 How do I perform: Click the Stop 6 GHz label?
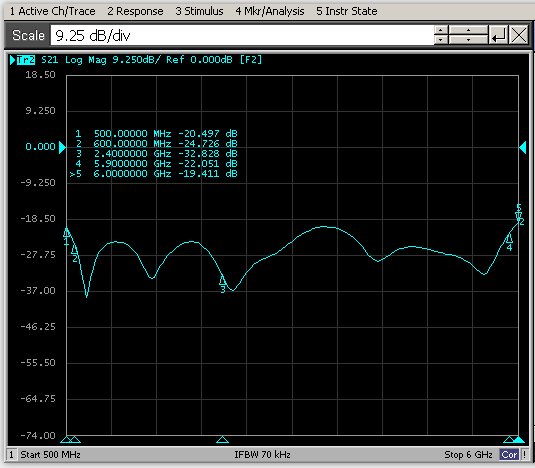click(468, 455)
